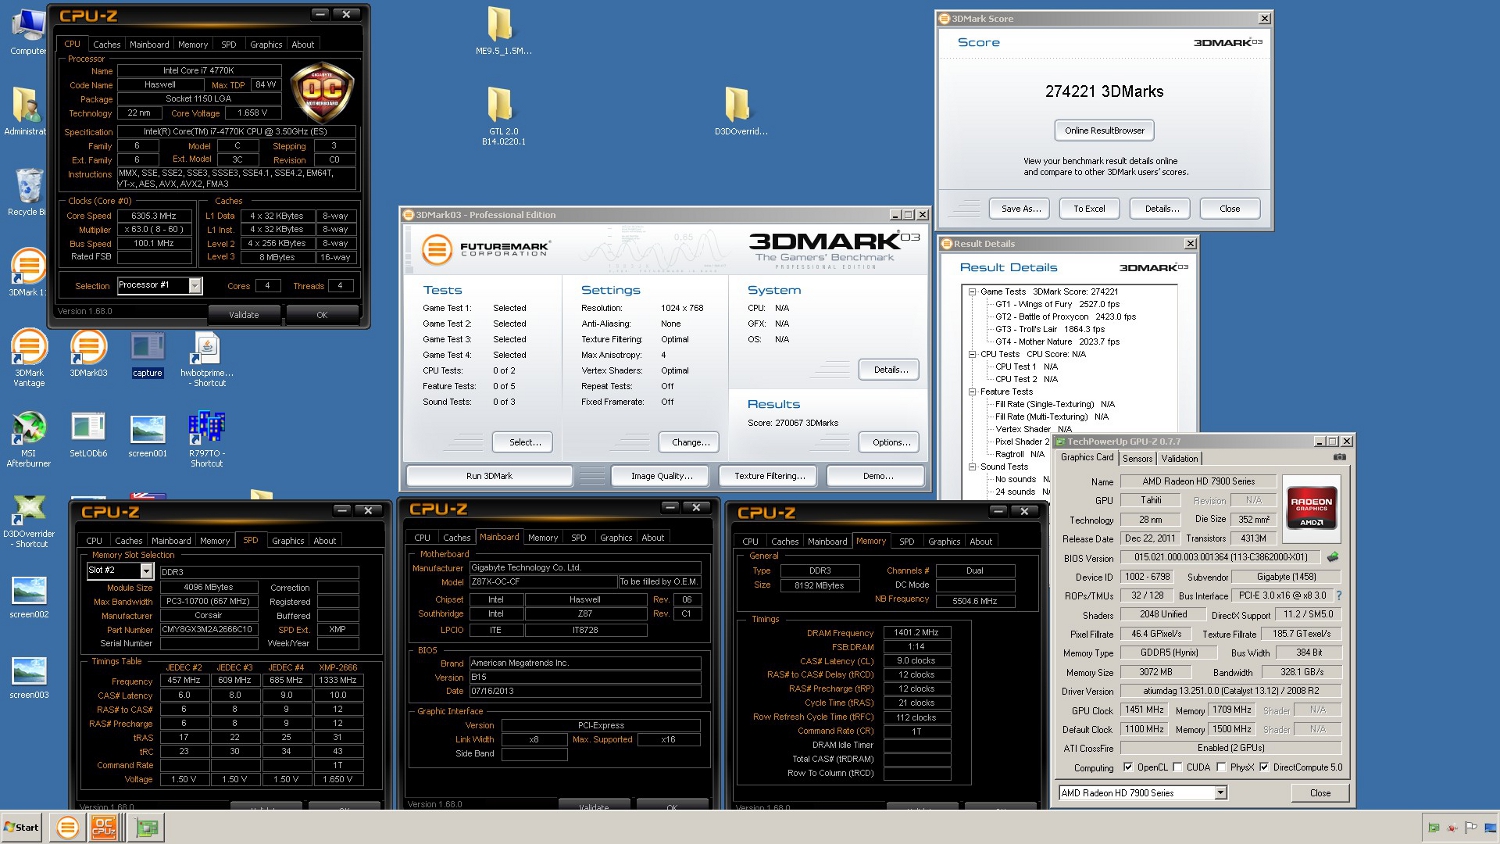The image size is (1500, 844).
Task: Open the 3DMark03 desktop shortcut
Action: tap(88, 353)
